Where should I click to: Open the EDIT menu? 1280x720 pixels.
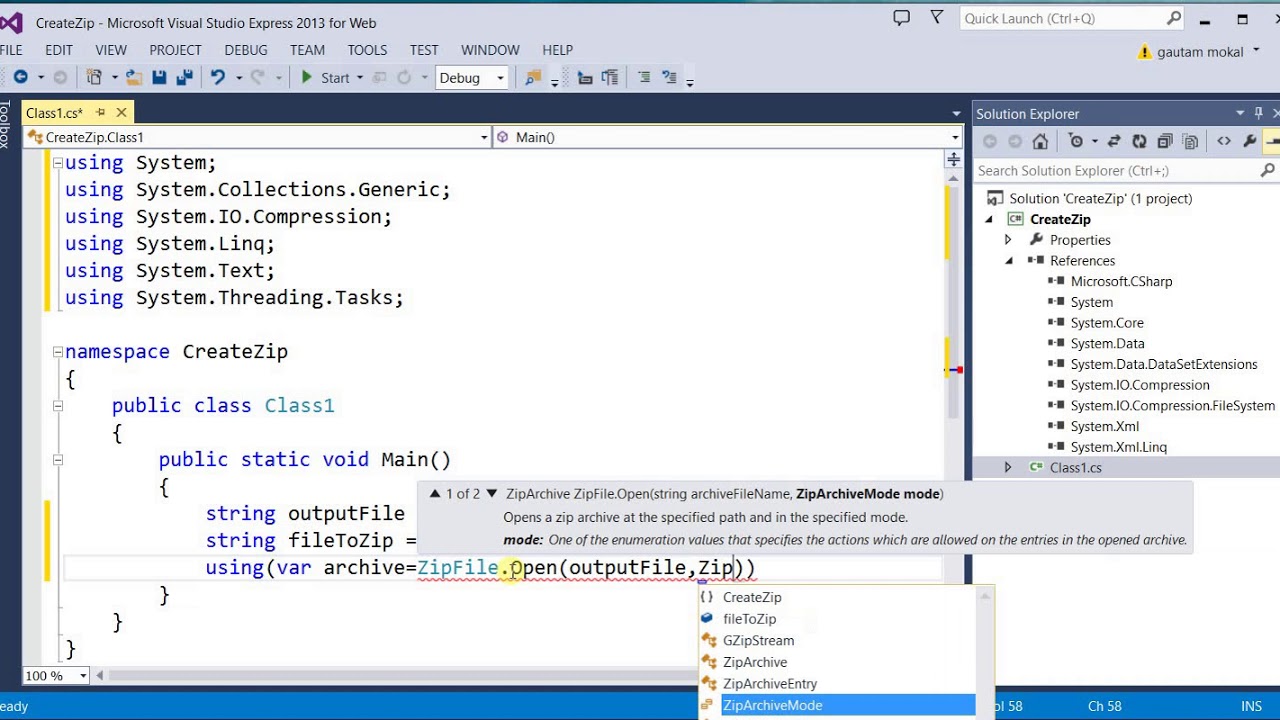point(59,50)
